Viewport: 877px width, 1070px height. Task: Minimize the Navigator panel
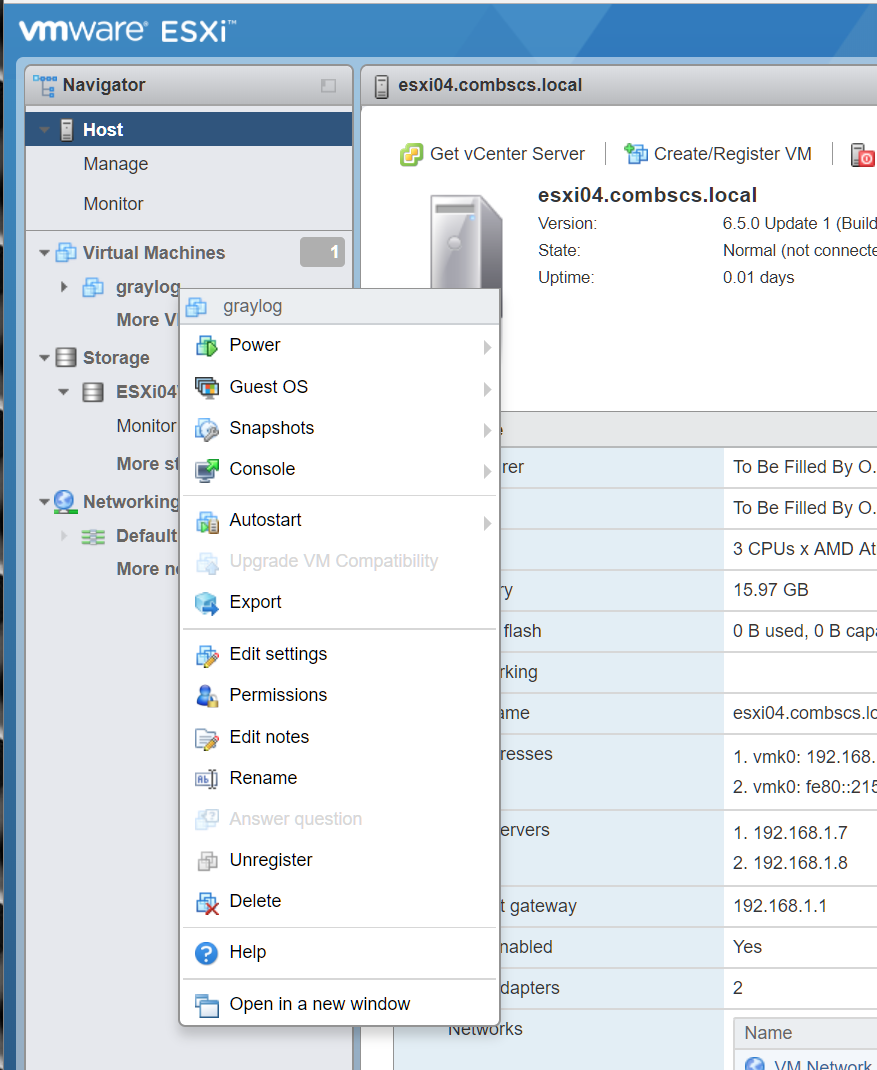point(328,85)
